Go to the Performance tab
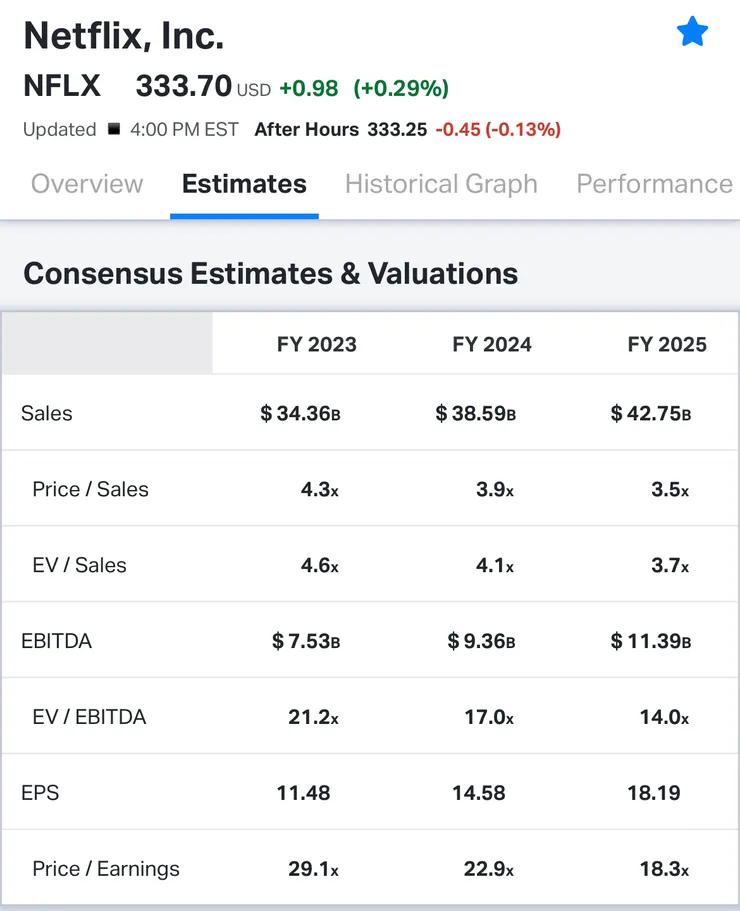 click(x=654, y=184)
